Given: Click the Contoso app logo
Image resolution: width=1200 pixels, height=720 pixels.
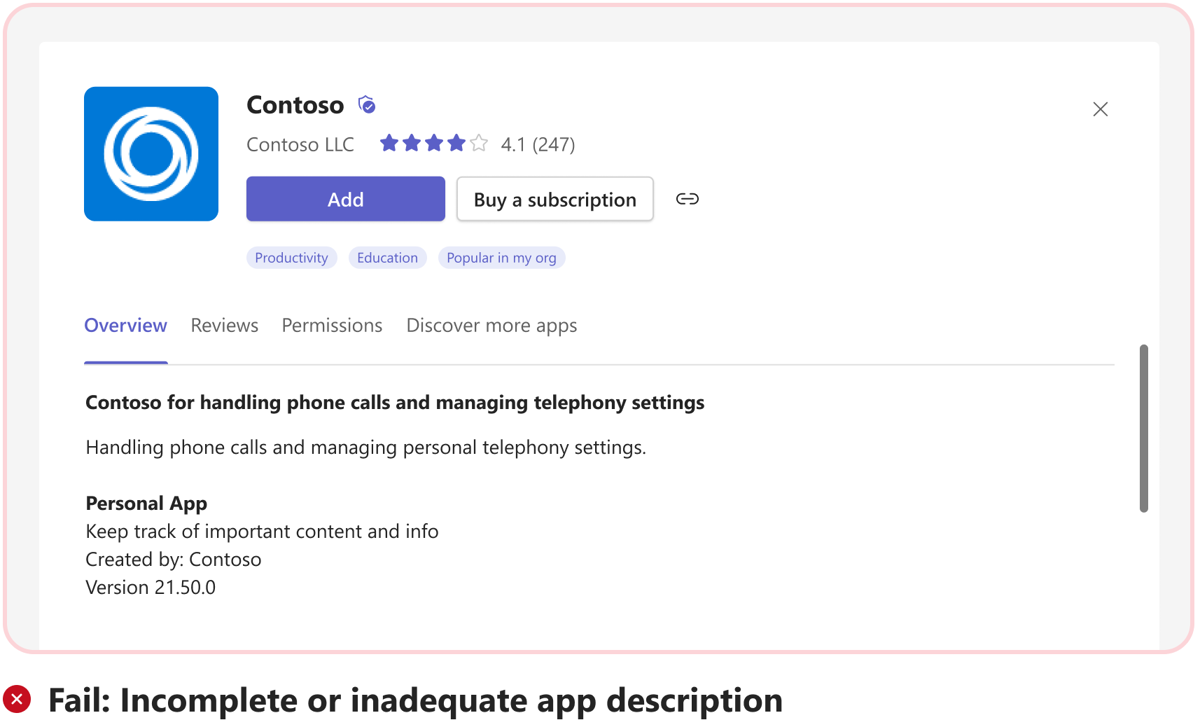Looking at the screenshot, I should tap(151, 154).
